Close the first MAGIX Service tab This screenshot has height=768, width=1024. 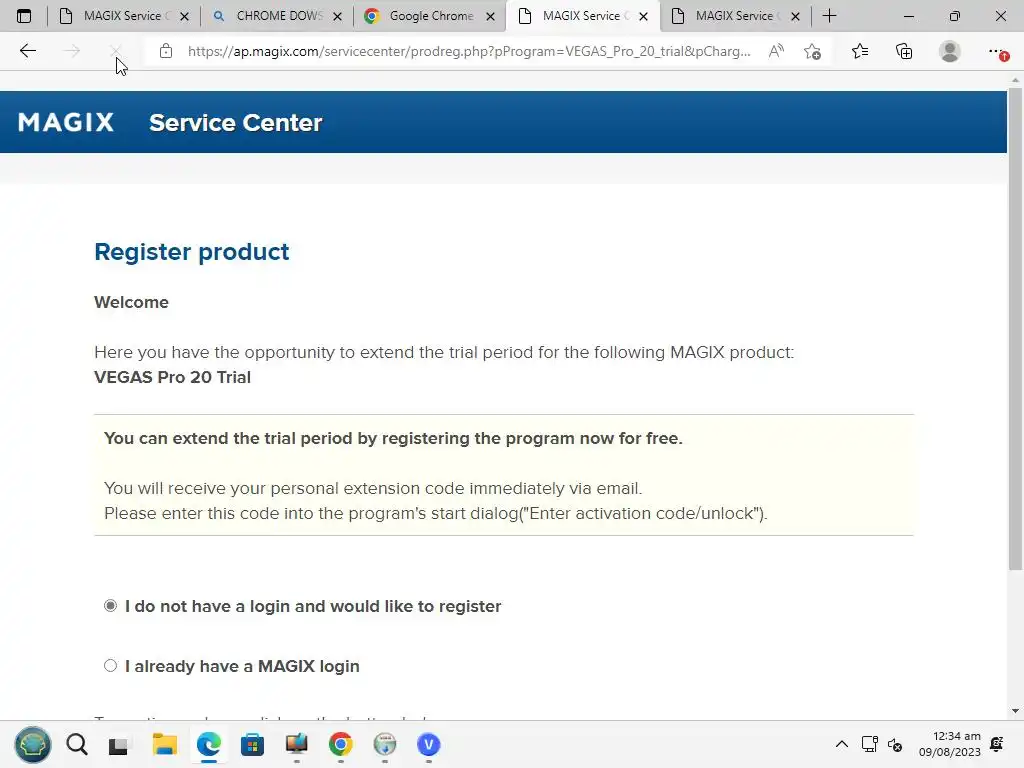pyautogui.click(x=184, y=16)
